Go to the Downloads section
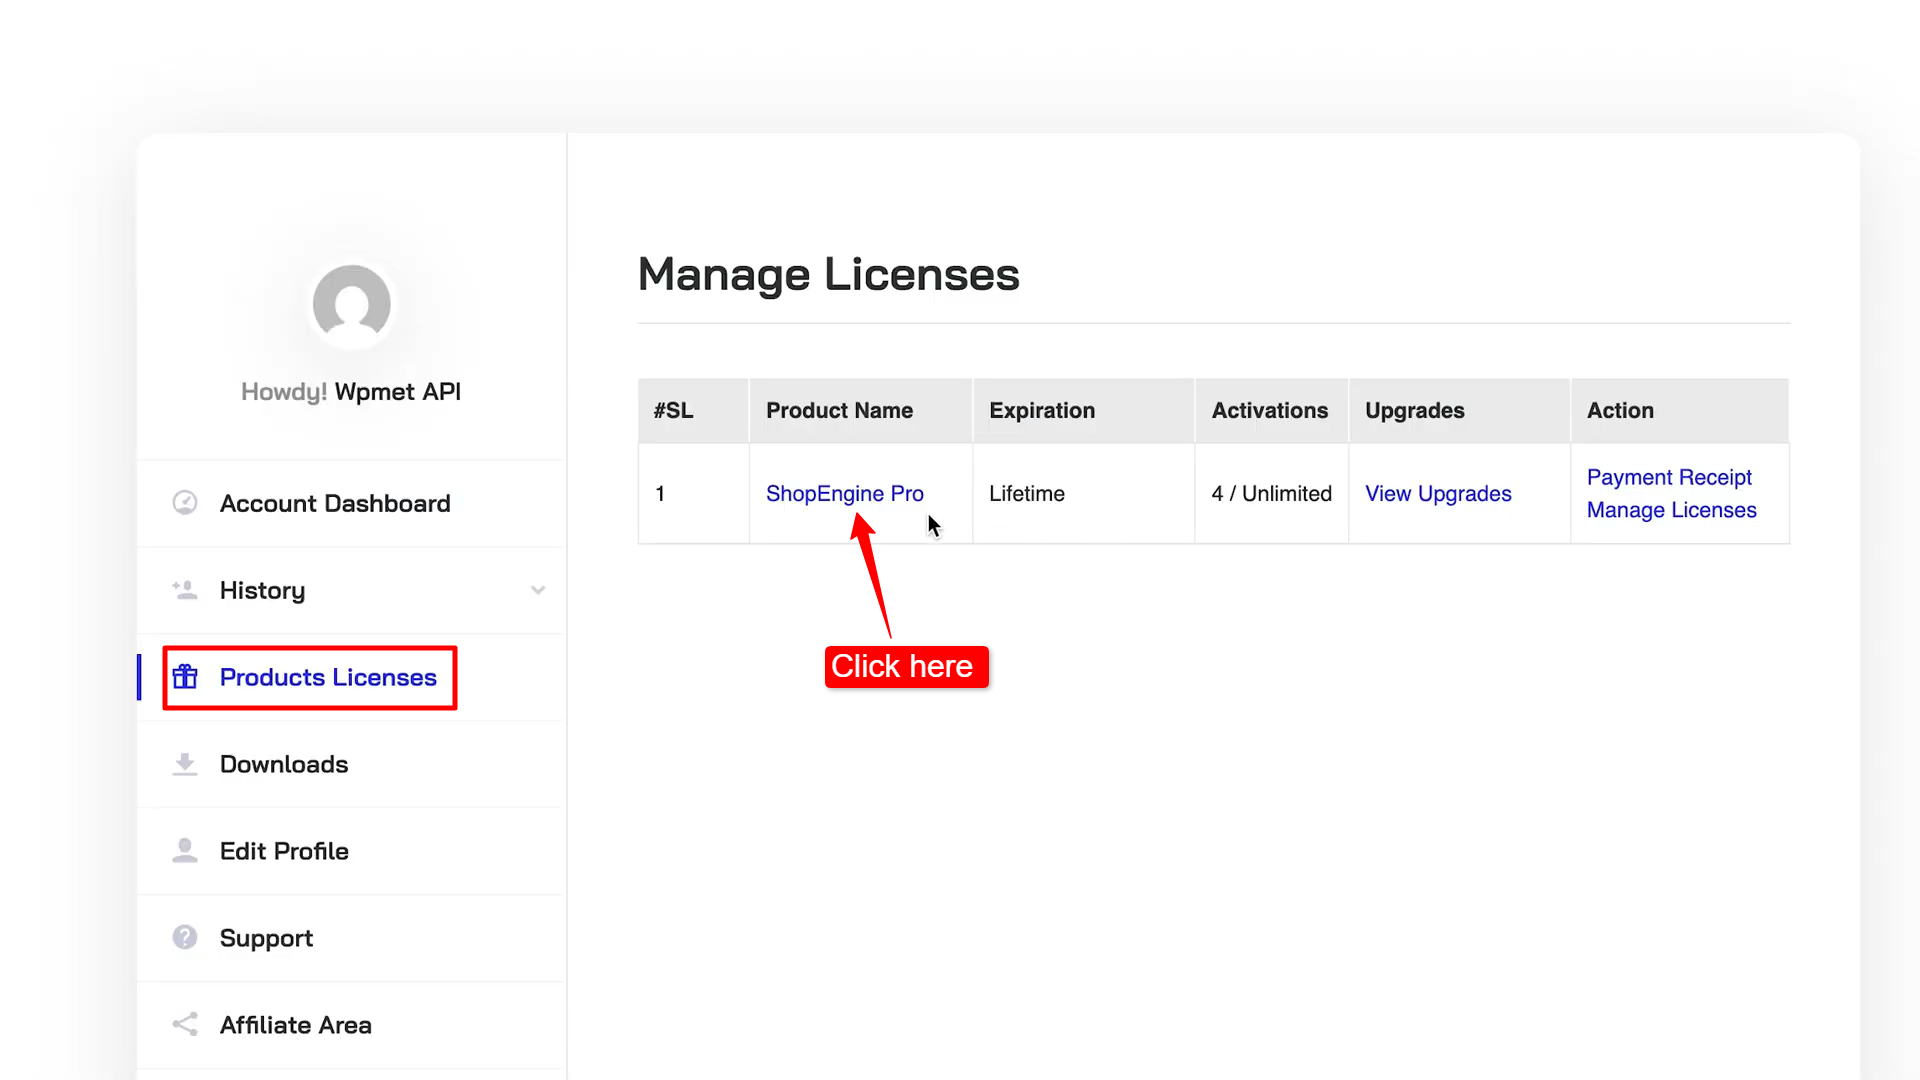 pos(352,764)
